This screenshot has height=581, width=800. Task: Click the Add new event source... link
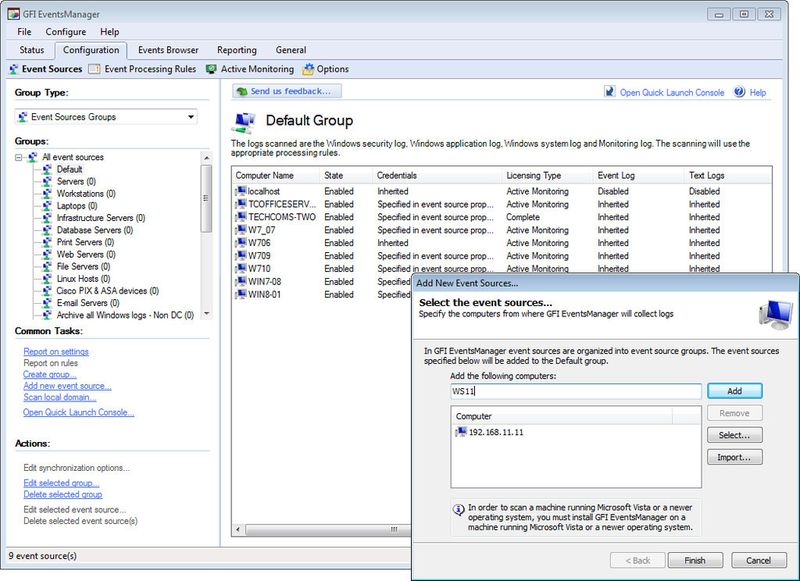pyautogui.click(x=67, y=386)
